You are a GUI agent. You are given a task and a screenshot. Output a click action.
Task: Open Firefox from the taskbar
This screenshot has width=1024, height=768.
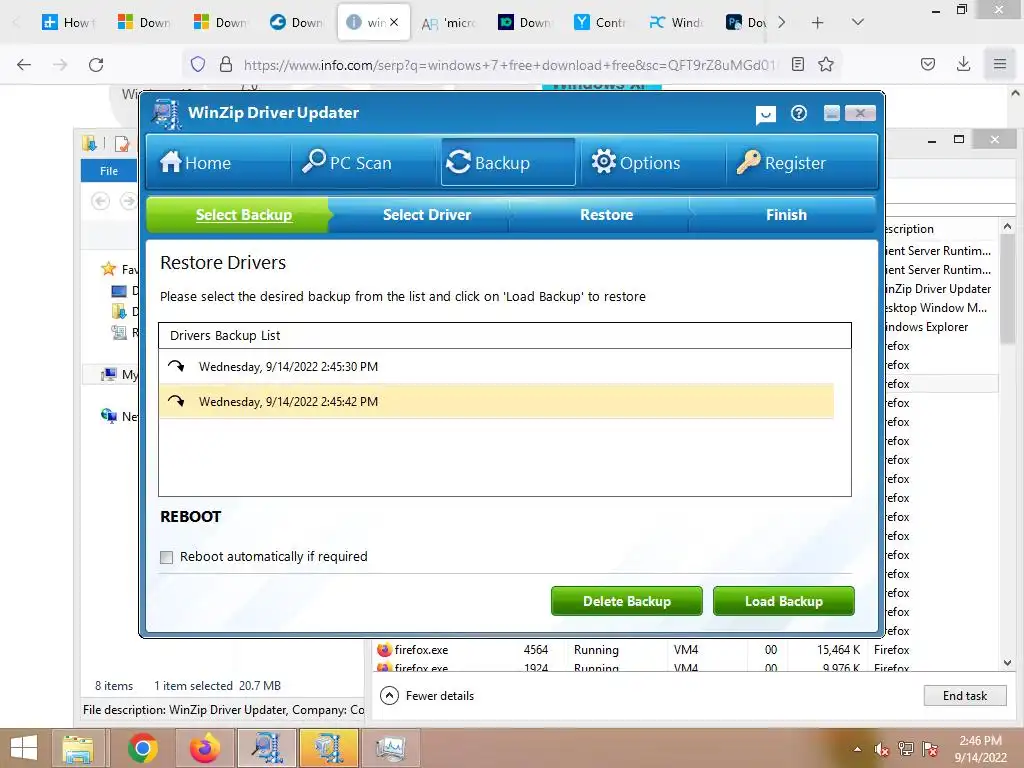tap(204, 748)
